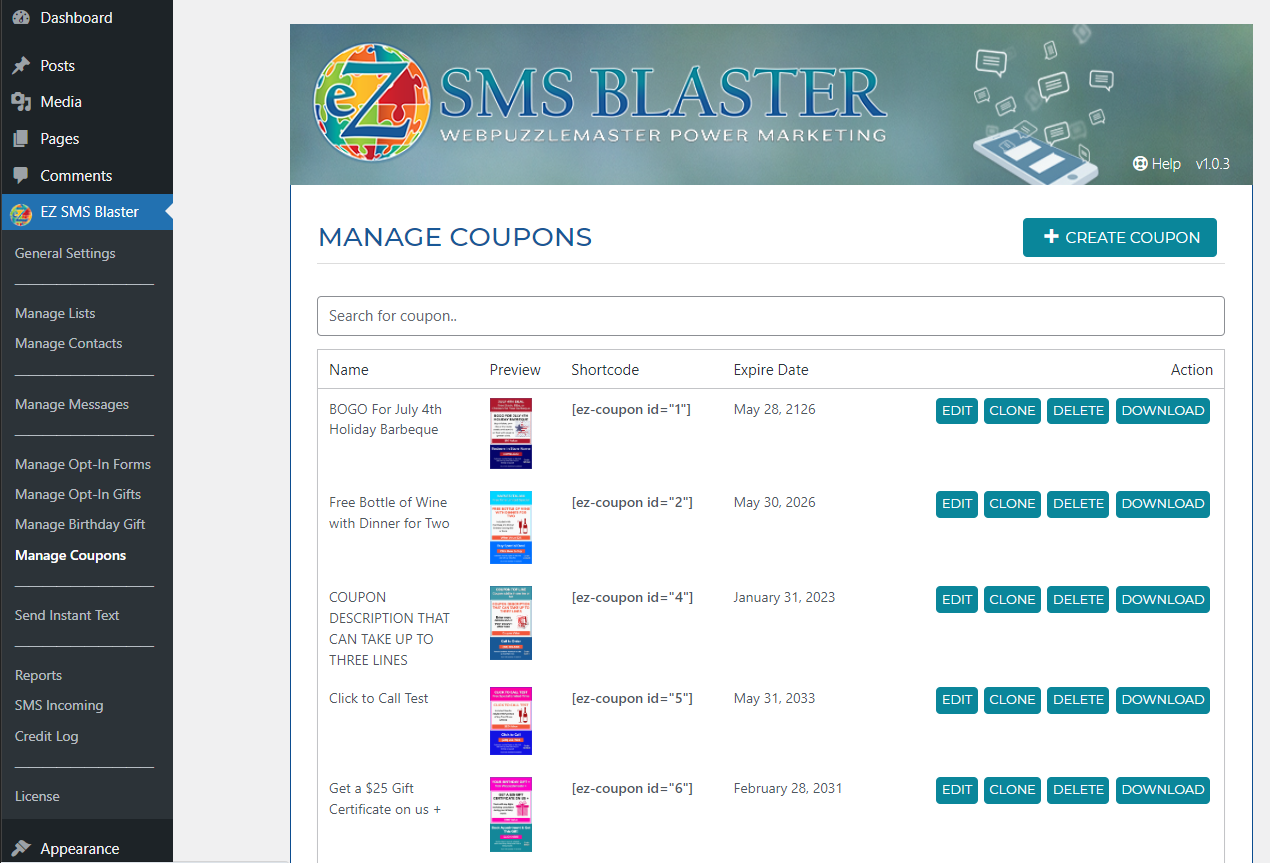Click the Dashboard gauge icon
This screenshot has width=1270, height=863.
(x=21, y=18)
